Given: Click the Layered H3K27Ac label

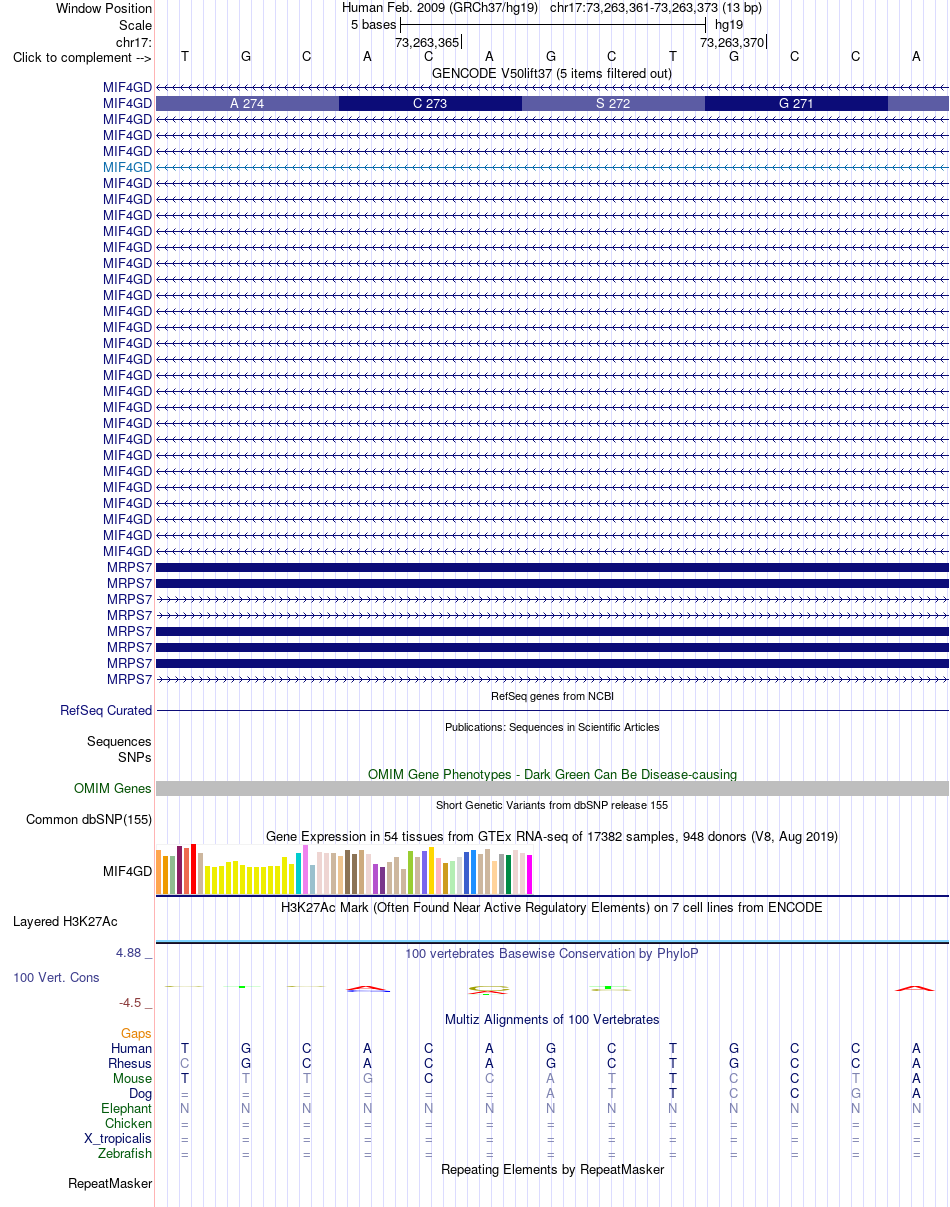Looking at the screenshot, I should coord(65,921).
